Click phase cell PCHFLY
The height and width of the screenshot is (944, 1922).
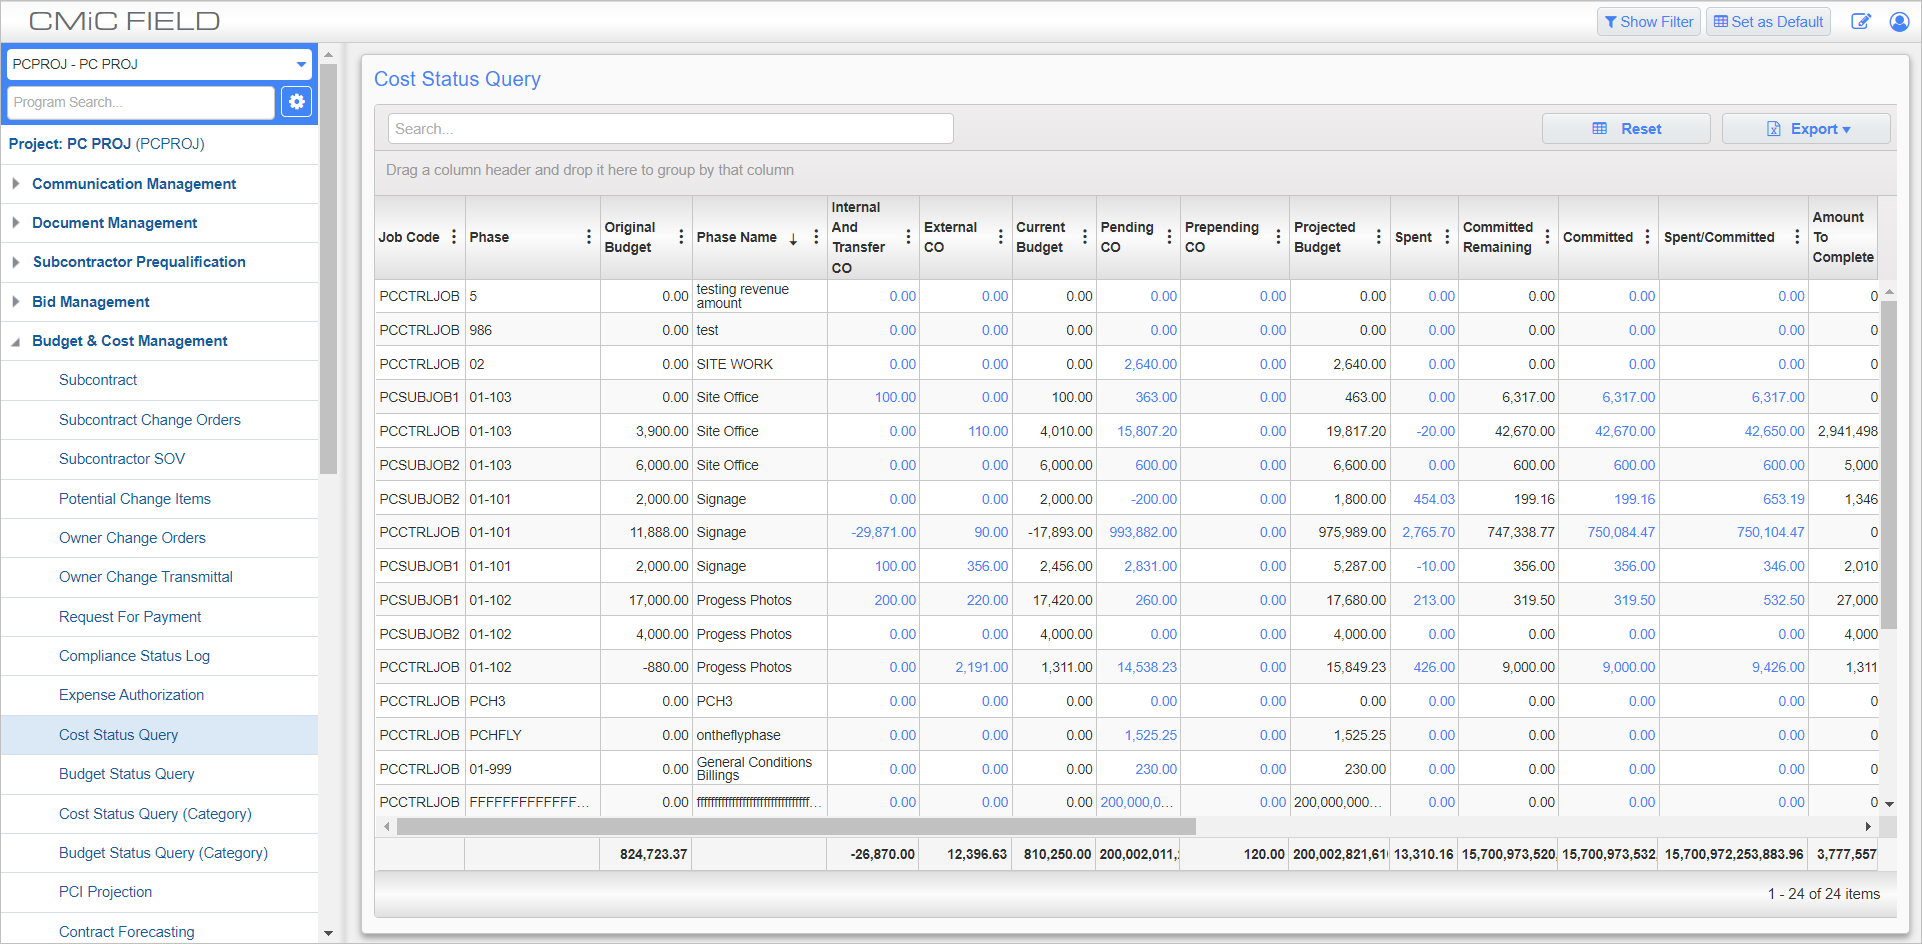click(496, 735)
